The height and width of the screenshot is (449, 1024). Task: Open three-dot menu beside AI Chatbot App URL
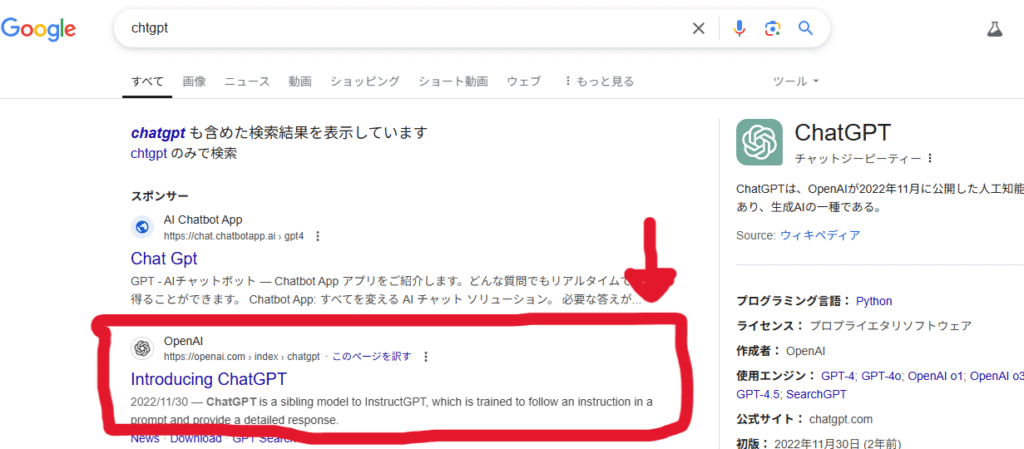click(x=317, y=236)
